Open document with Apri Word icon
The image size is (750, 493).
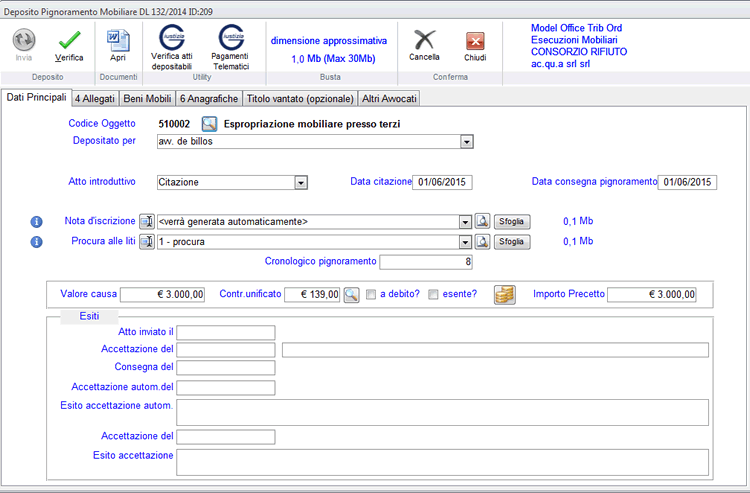[x=118, y=40]
